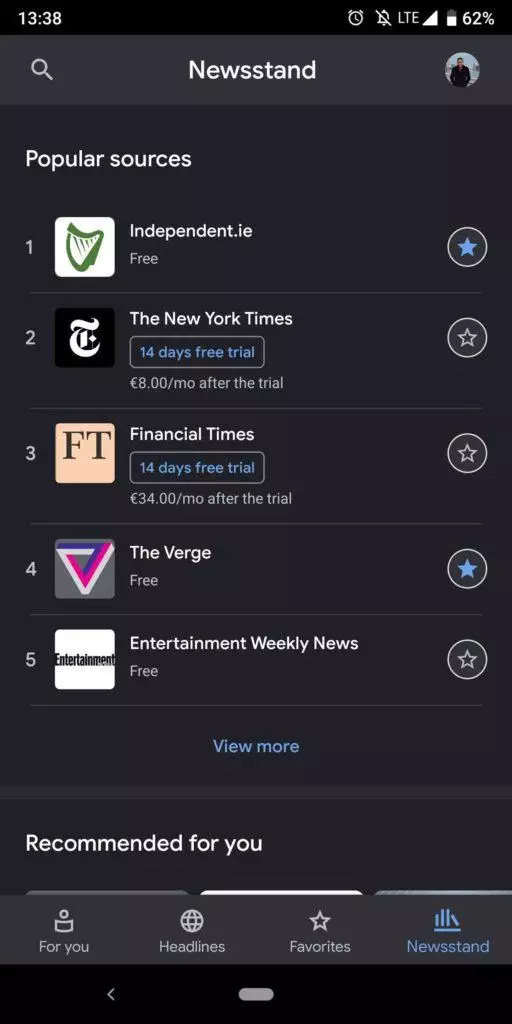Open the Financial Times FT logo
Screen dimensions: 512x1024
85,453
